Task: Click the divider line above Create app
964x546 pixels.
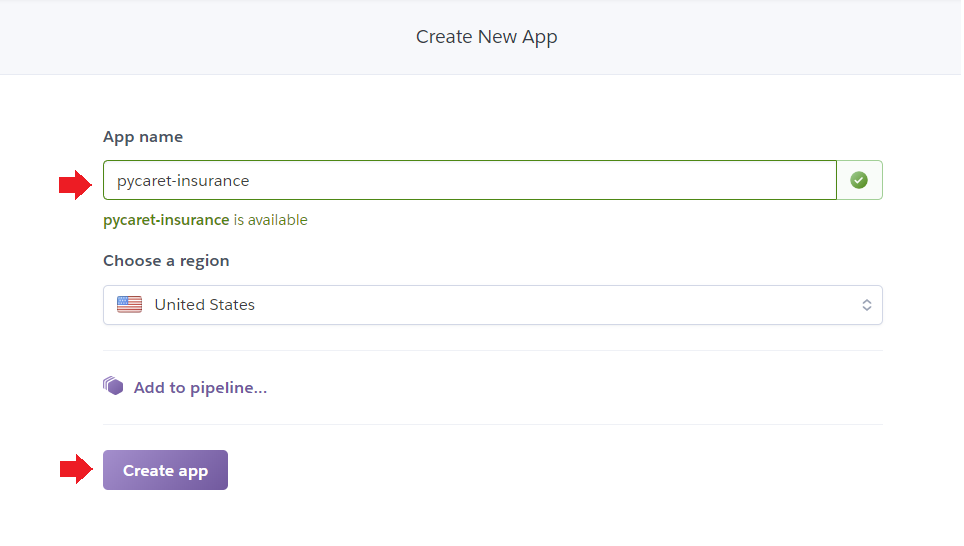Action: tap(492, 424)
